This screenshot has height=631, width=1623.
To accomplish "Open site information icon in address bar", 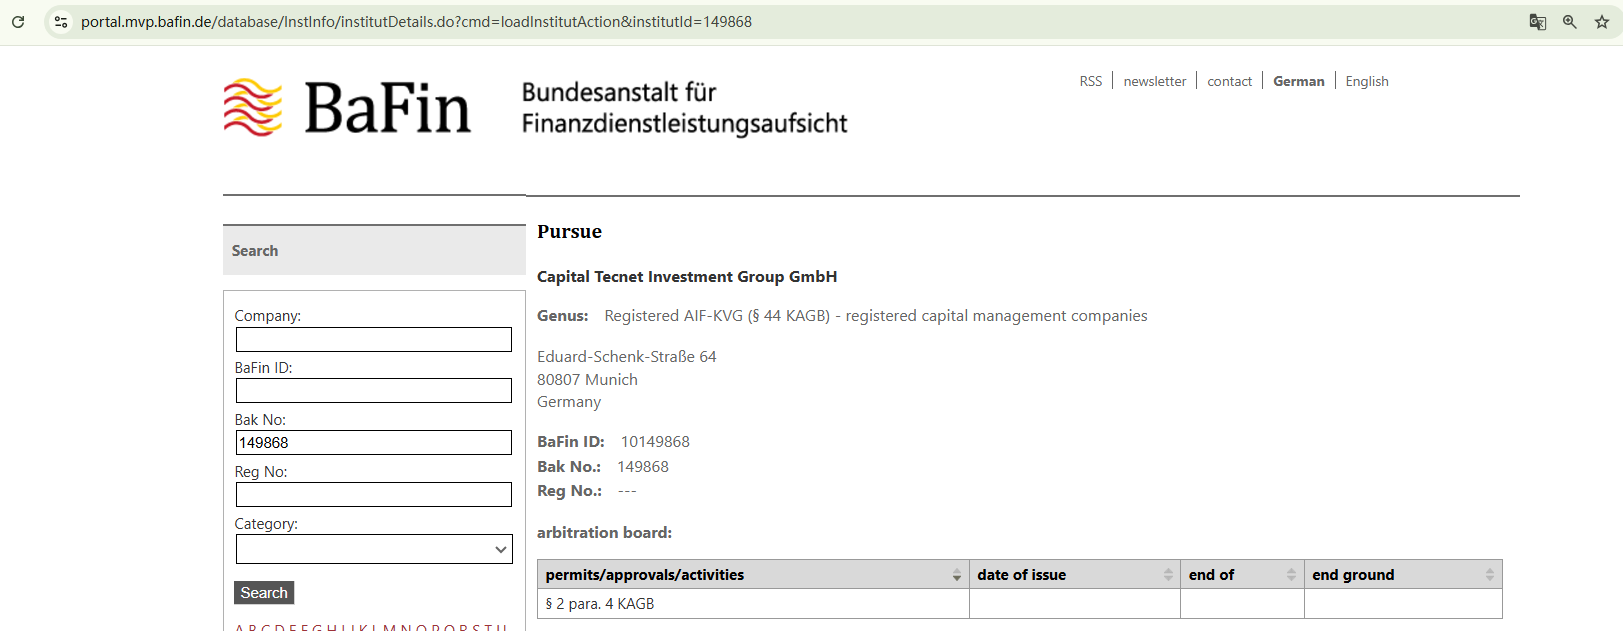I will tap(61, 21).
